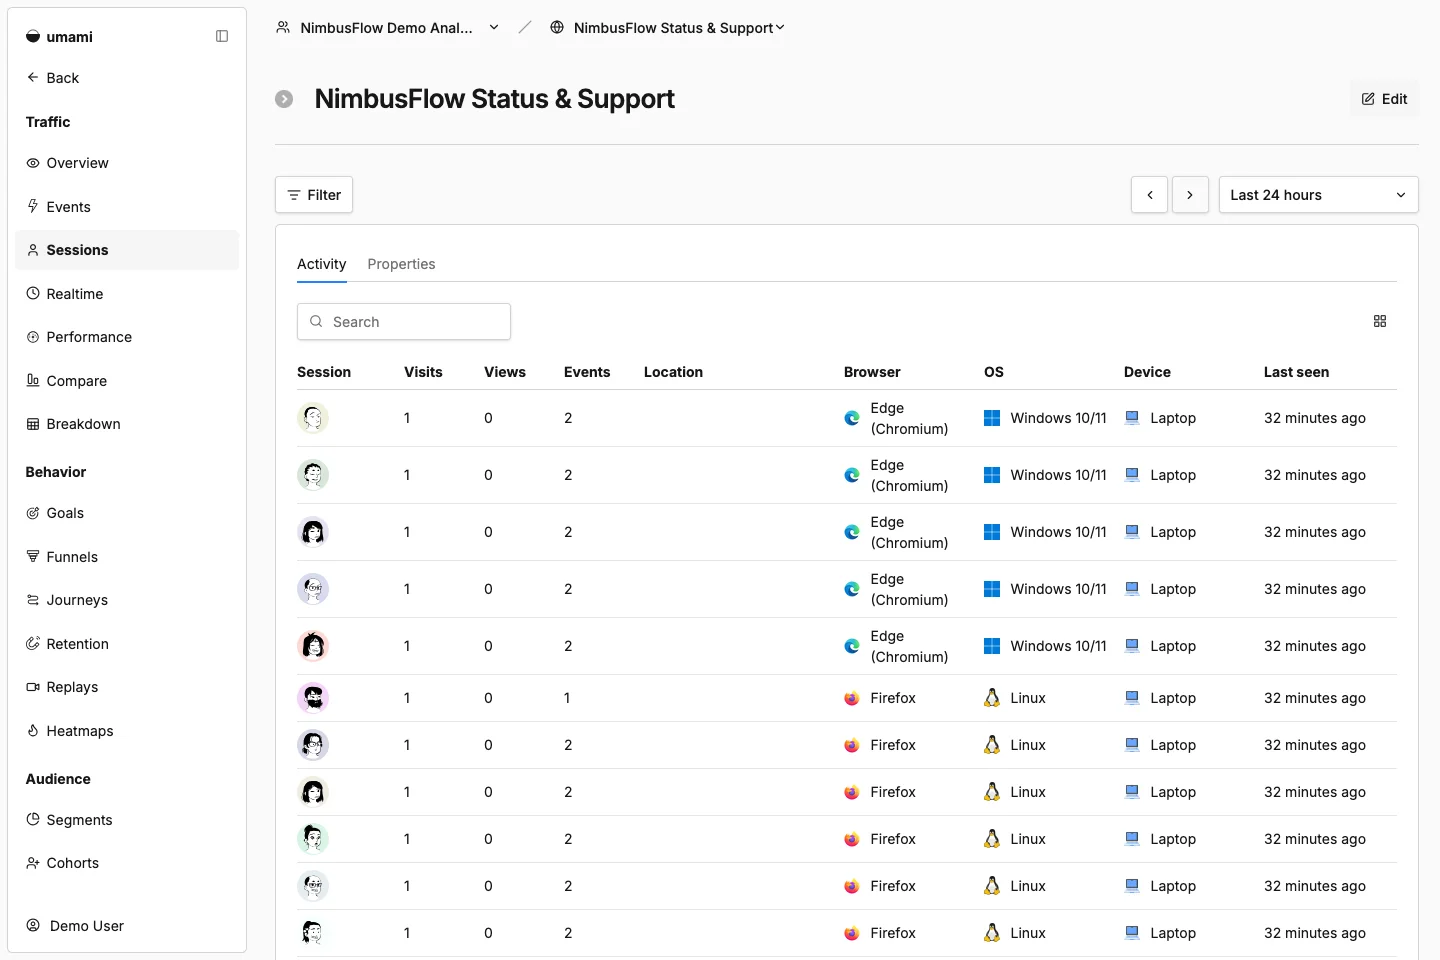Click the umami logo
This screenshot has height=960, width=1440.
click(x=59, y=37)
